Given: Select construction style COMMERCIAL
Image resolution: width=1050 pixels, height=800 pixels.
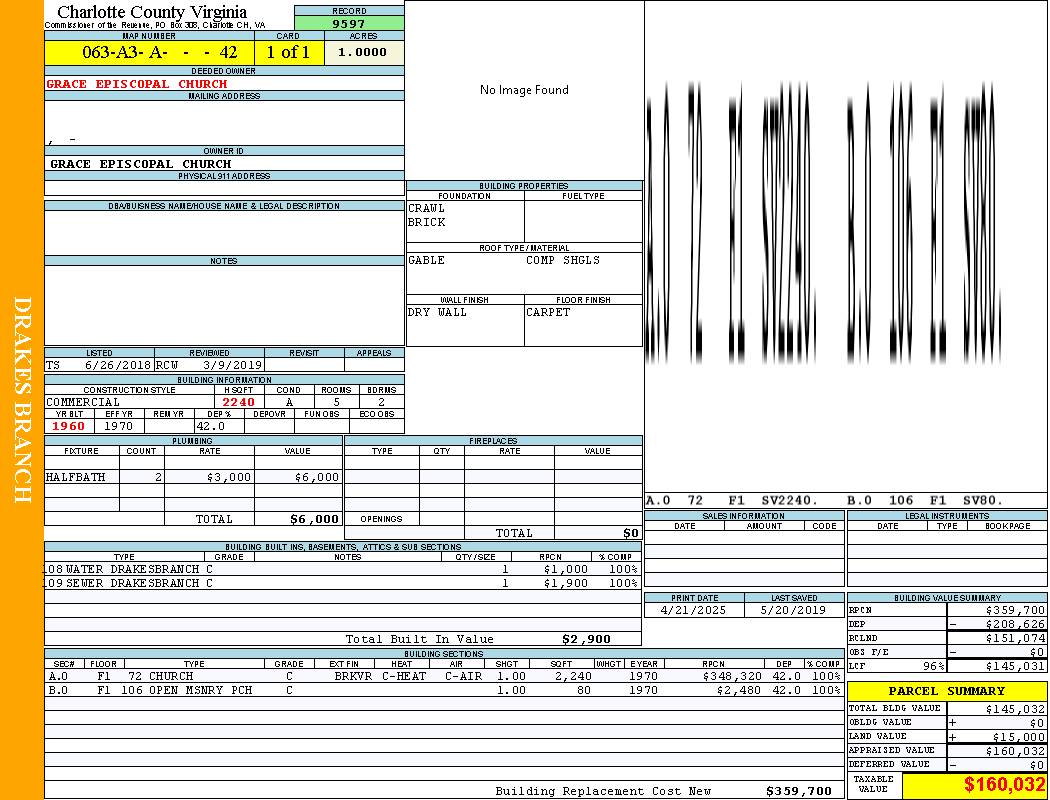Looking at the screenshot, I should coord(83,402).
